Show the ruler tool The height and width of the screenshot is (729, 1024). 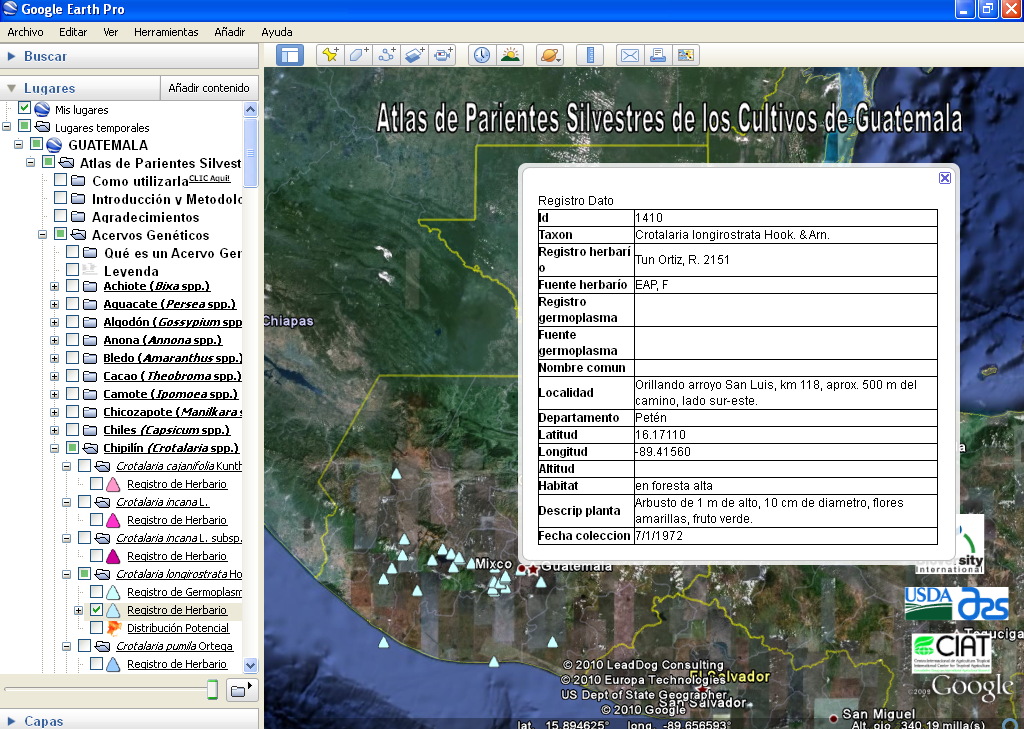pos(590,55)
